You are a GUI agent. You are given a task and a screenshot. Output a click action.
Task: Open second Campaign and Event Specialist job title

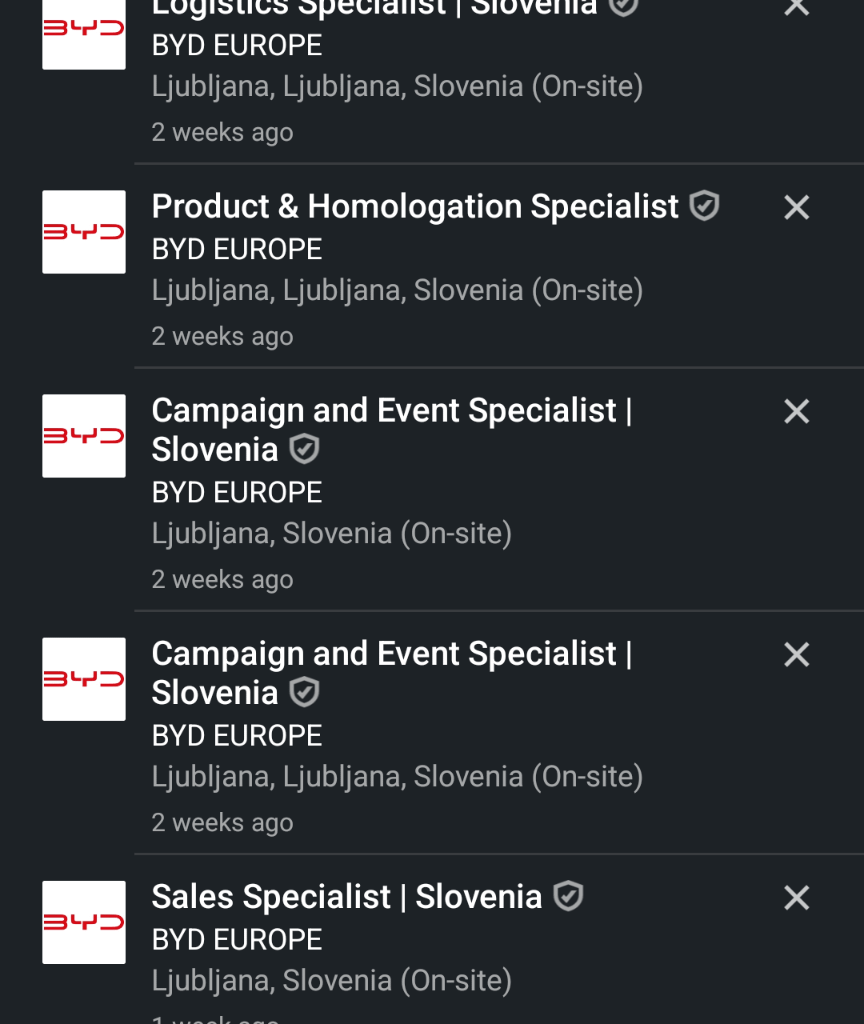coord(391,654)
